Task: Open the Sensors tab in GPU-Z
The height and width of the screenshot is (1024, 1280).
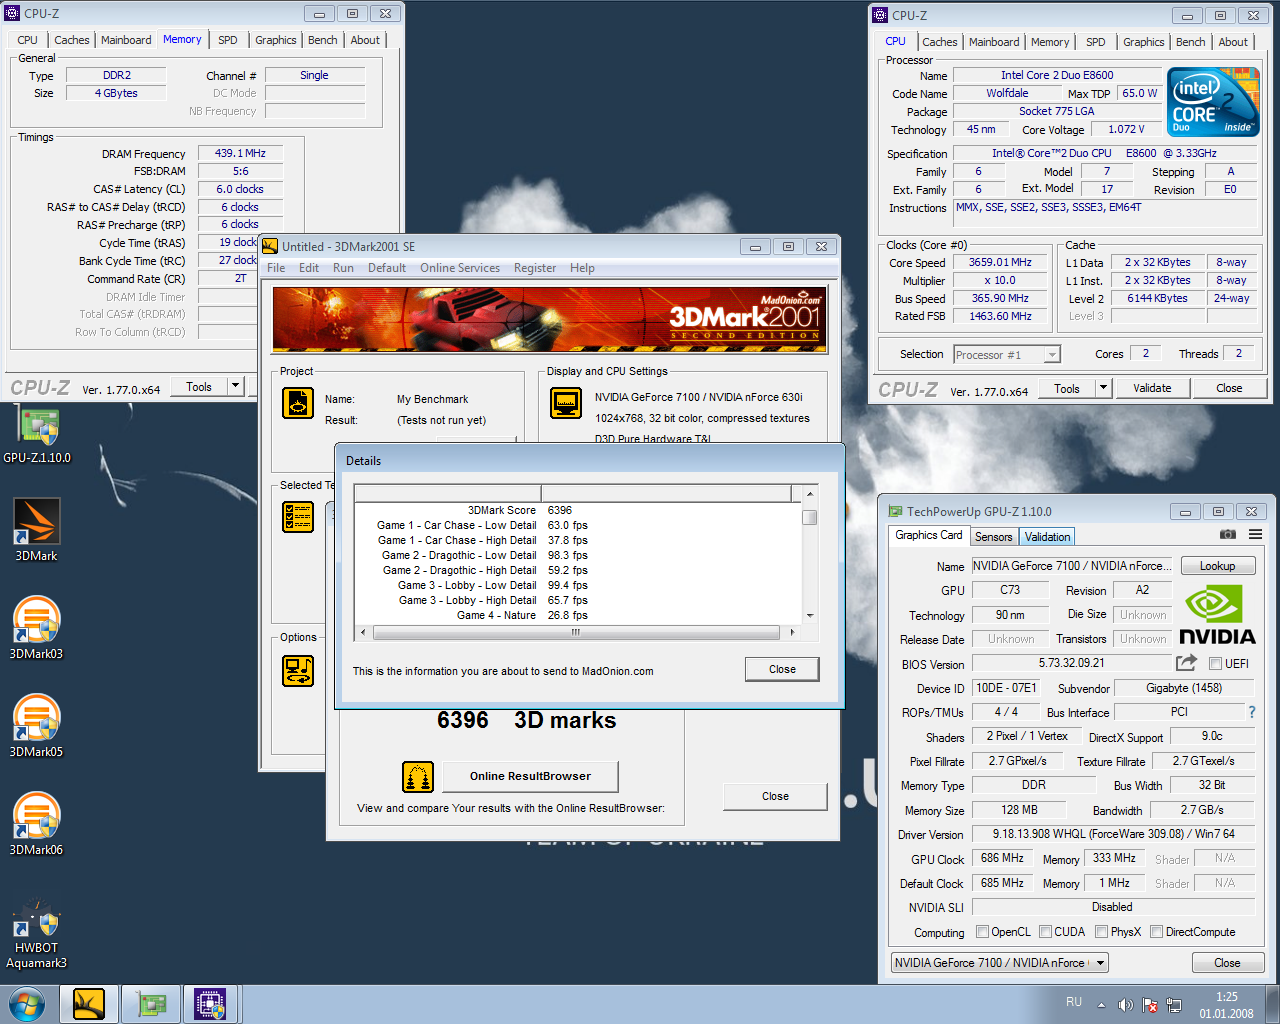Action: [x=993, y=537]
